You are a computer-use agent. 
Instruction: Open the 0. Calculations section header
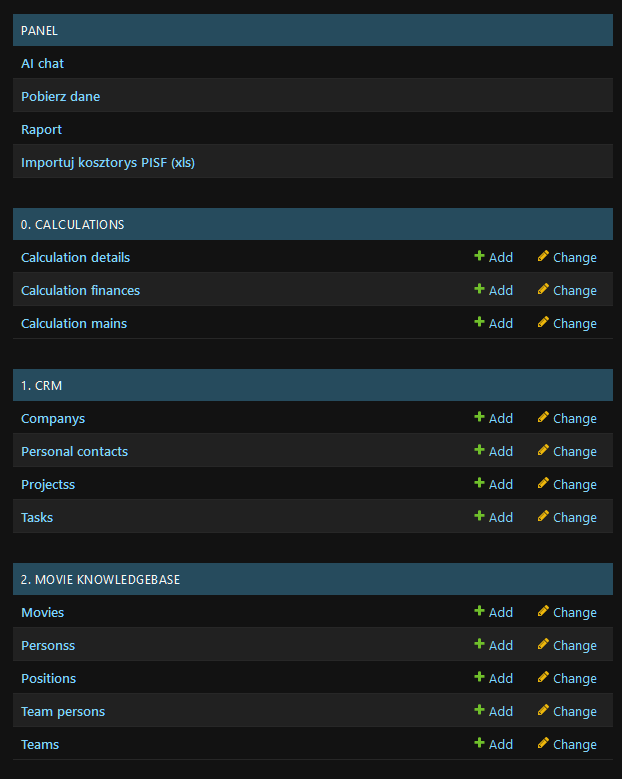pyautogui.click(x=73, y=225)
